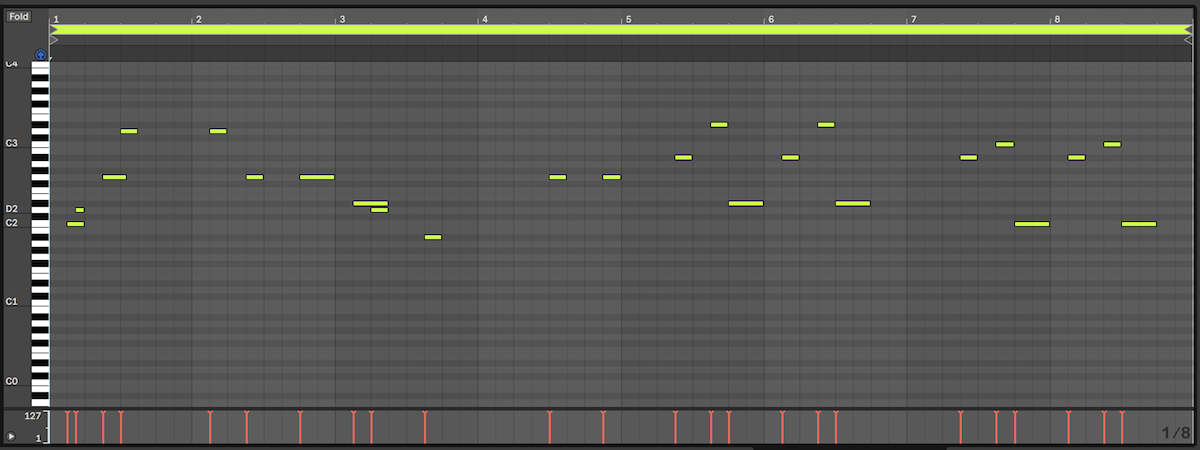Enable MIDI editor preview headphone icon
Viewport: 1200px width, 450px height.
click(x=40, y=55)
